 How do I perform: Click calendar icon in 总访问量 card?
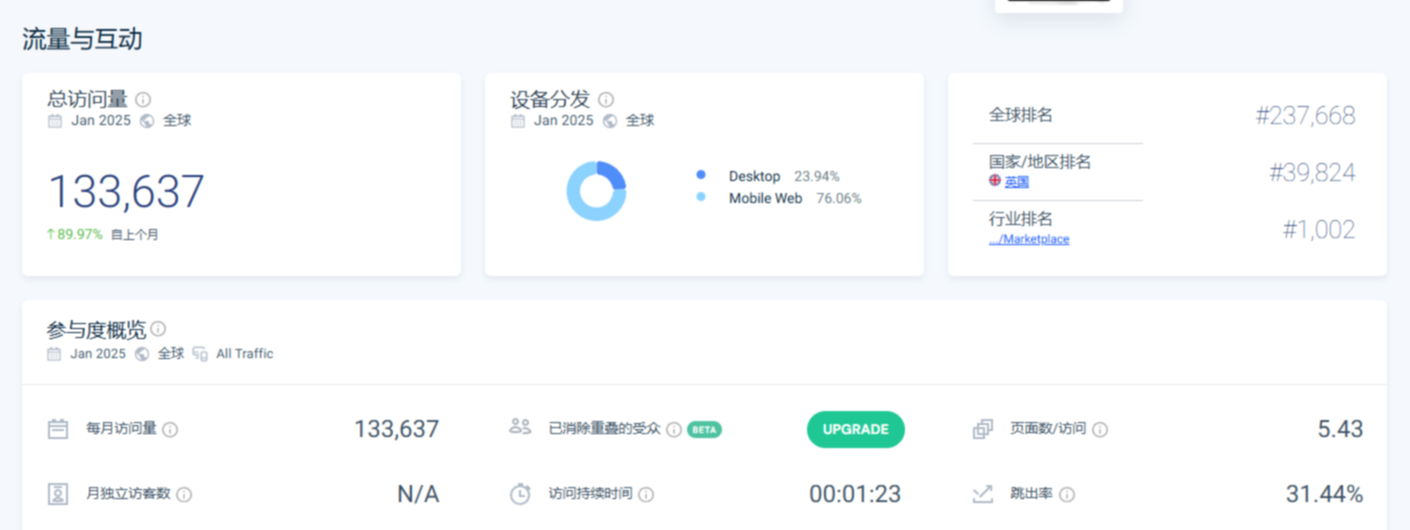55,121
